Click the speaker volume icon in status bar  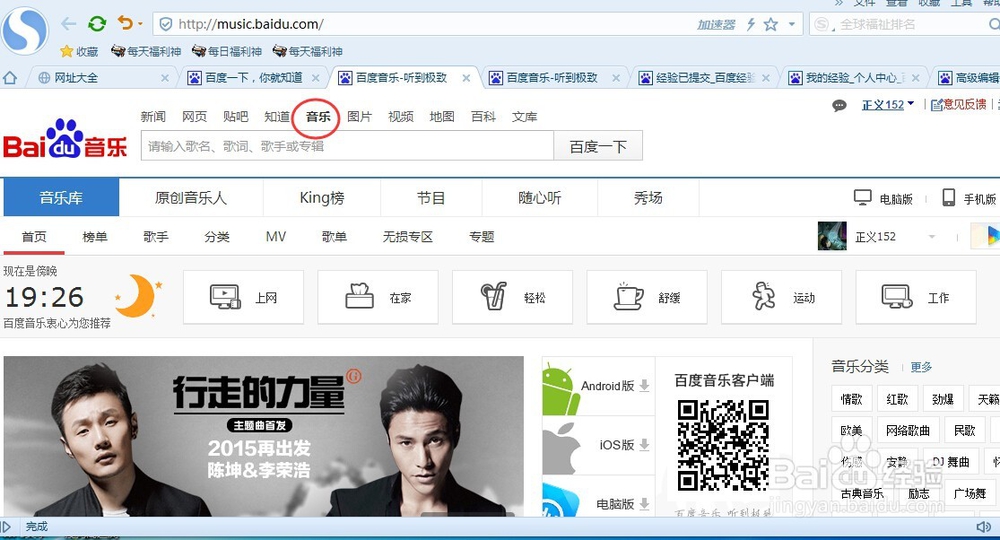pyautogui.click(x=983, y=527)
